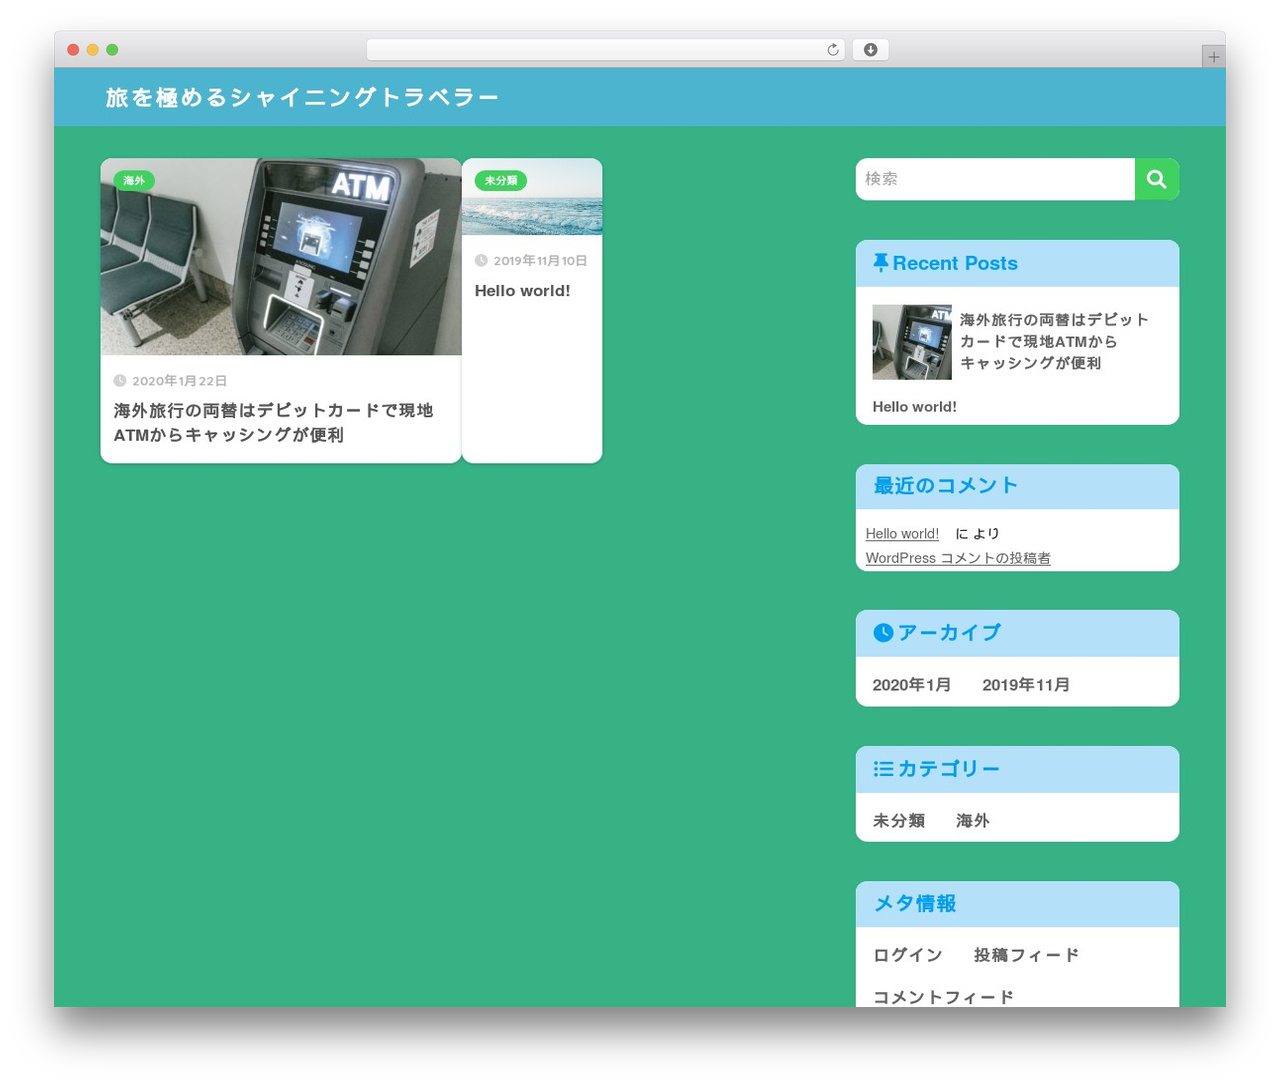The image size is (1280, 1084).
Task: Click the 最近のコメント widget heading
Action: click(946, 486)
